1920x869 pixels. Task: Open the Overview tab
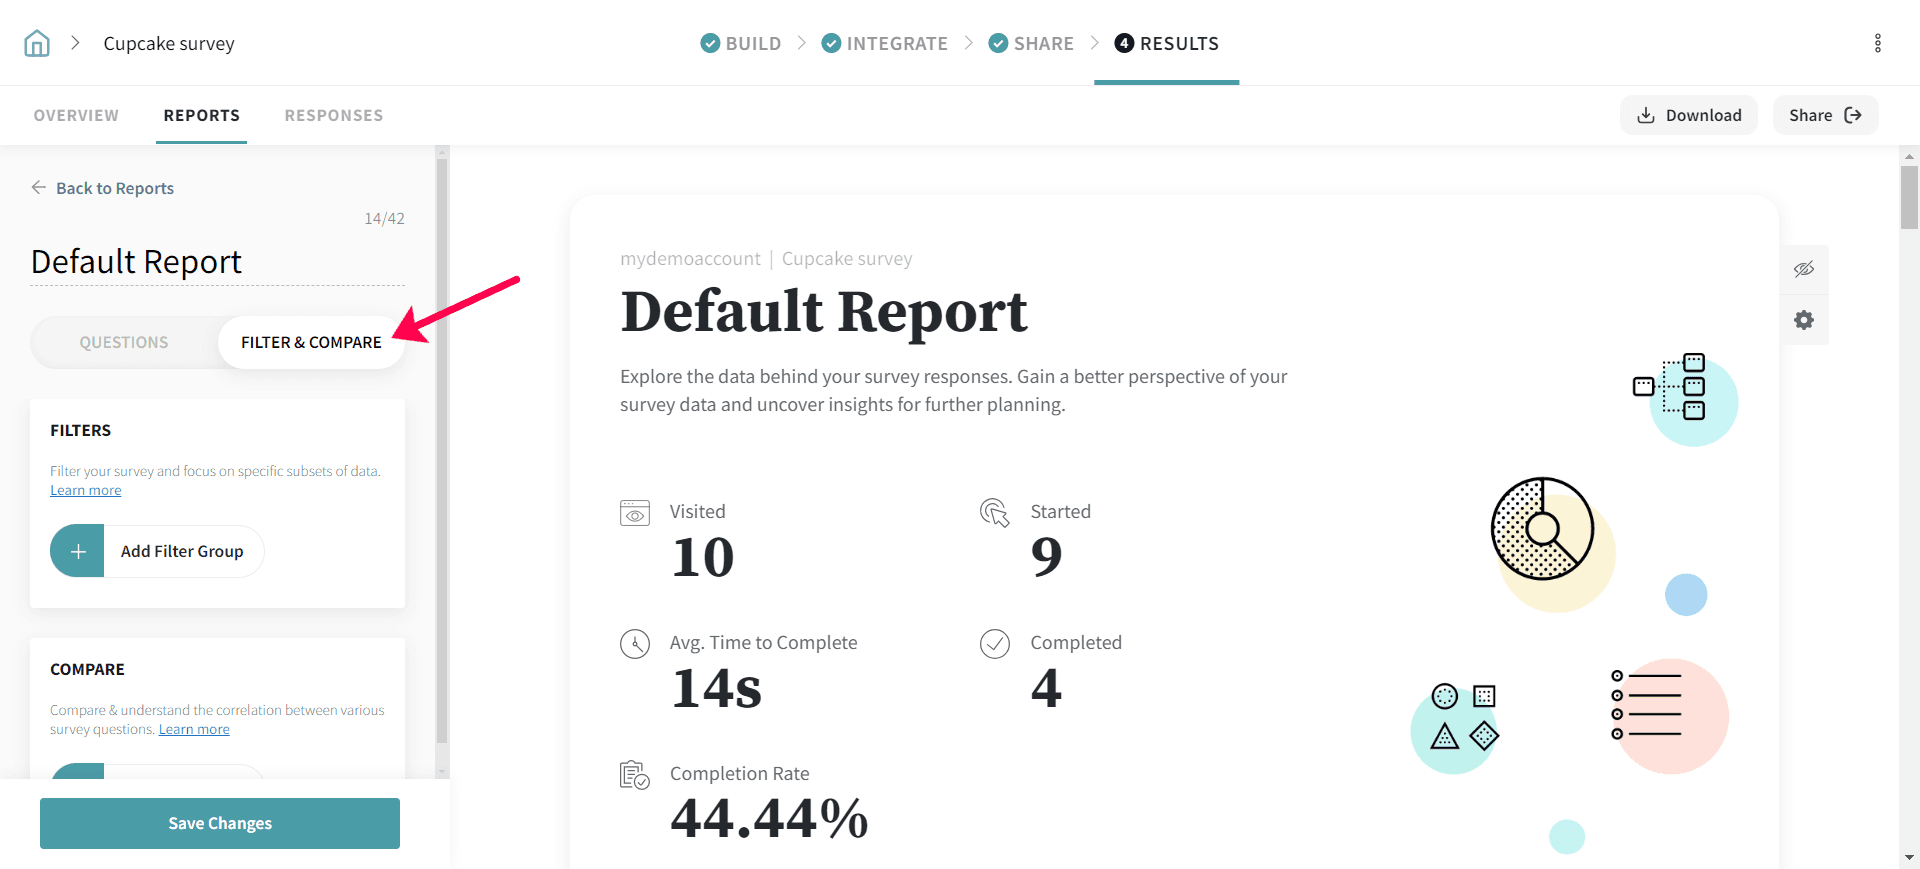(x=76, y=115)
